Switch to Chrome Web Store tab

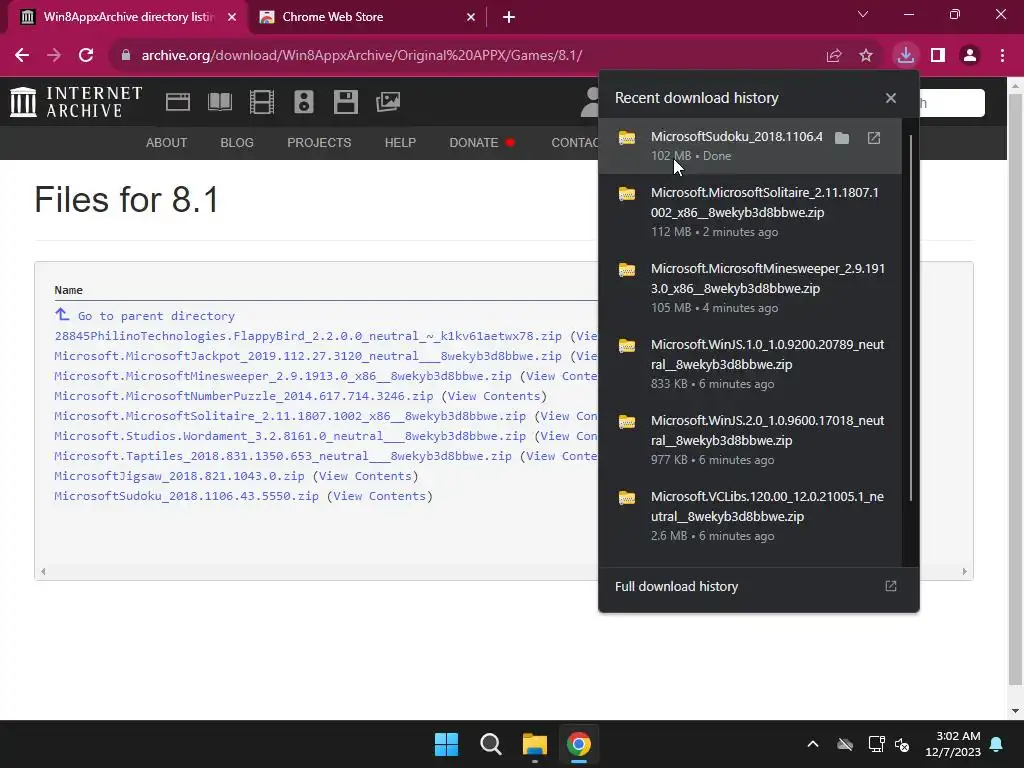[x=368, y=17]
